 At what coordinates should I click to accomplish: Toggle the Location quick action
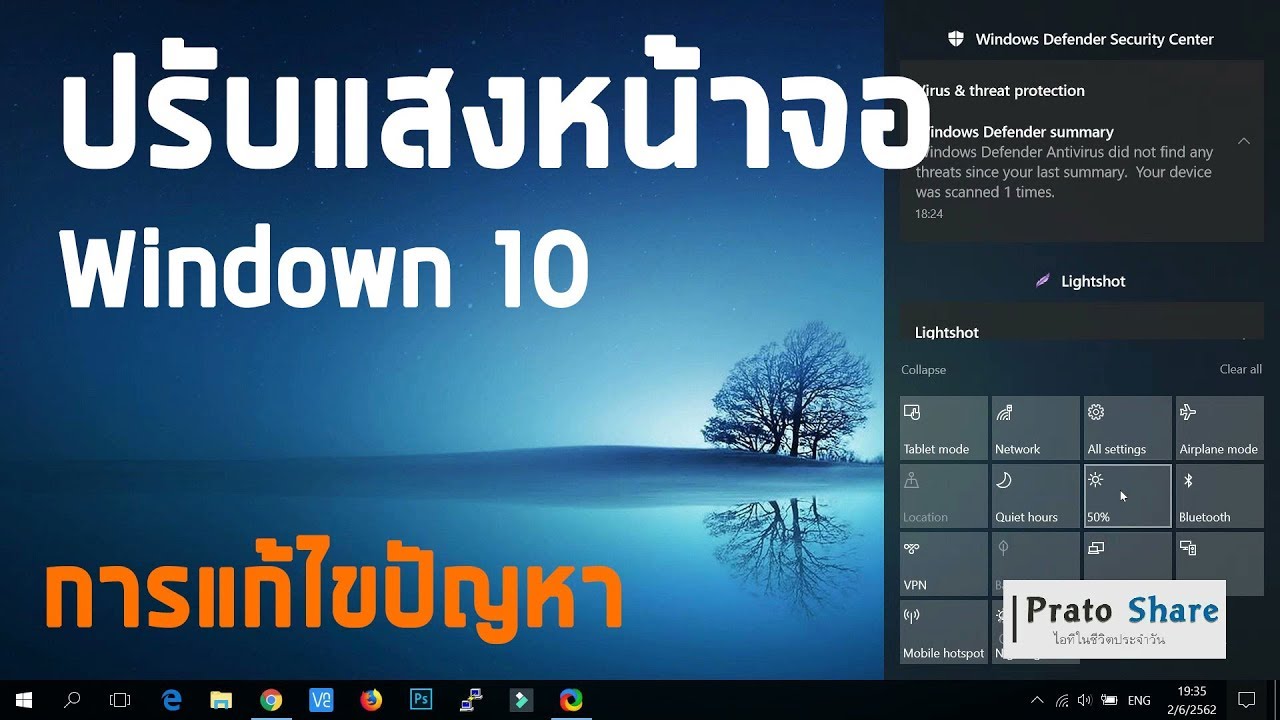[943, 496]
